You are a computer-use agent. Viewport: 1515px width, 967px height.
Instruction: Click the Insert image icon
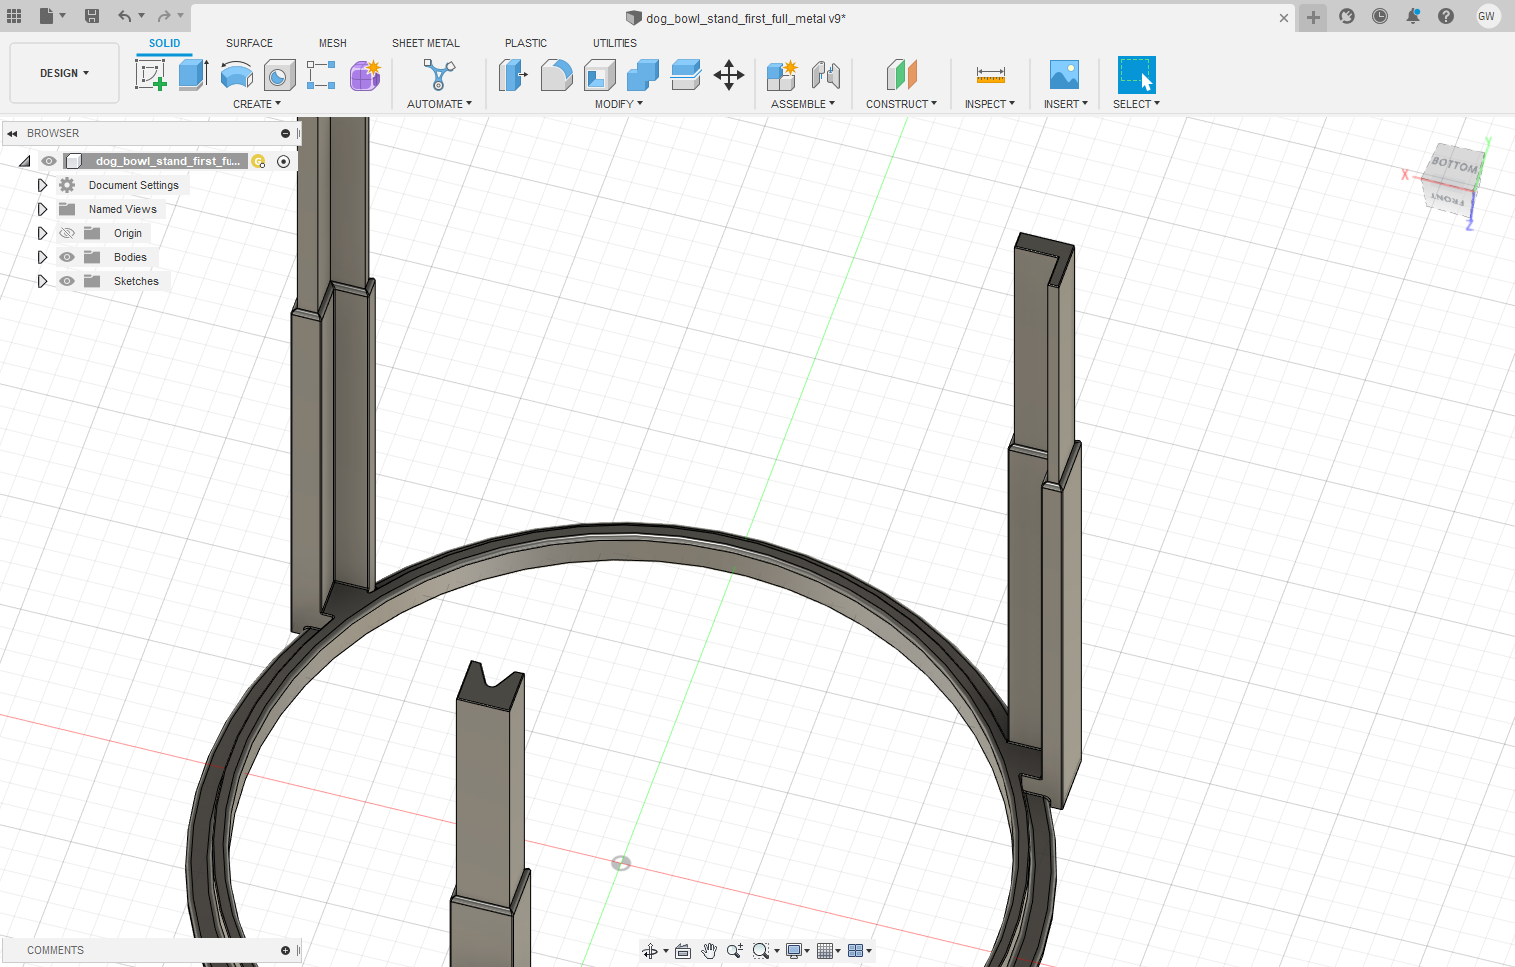tap(1064, 75)
